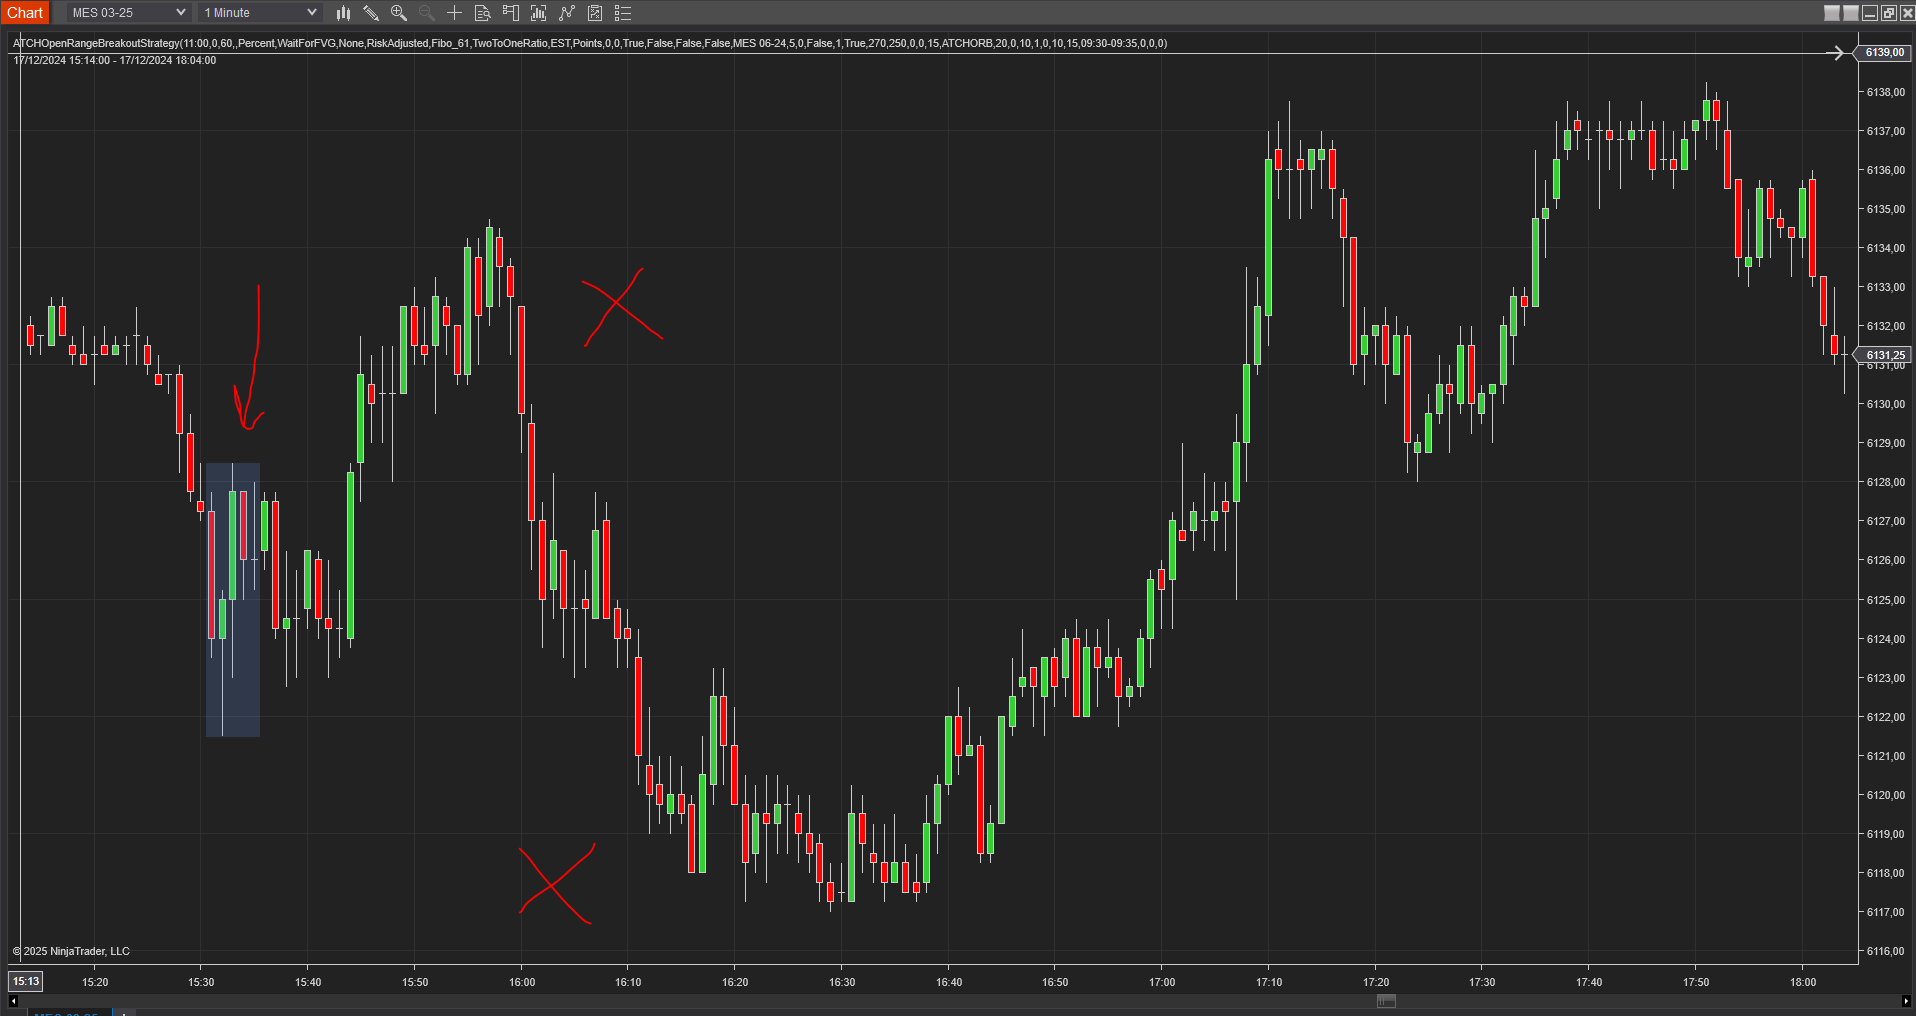Viewport: 1916px width, 1016px height.
Task: Click the orange Chart label button
Action: tap(25, 13)
